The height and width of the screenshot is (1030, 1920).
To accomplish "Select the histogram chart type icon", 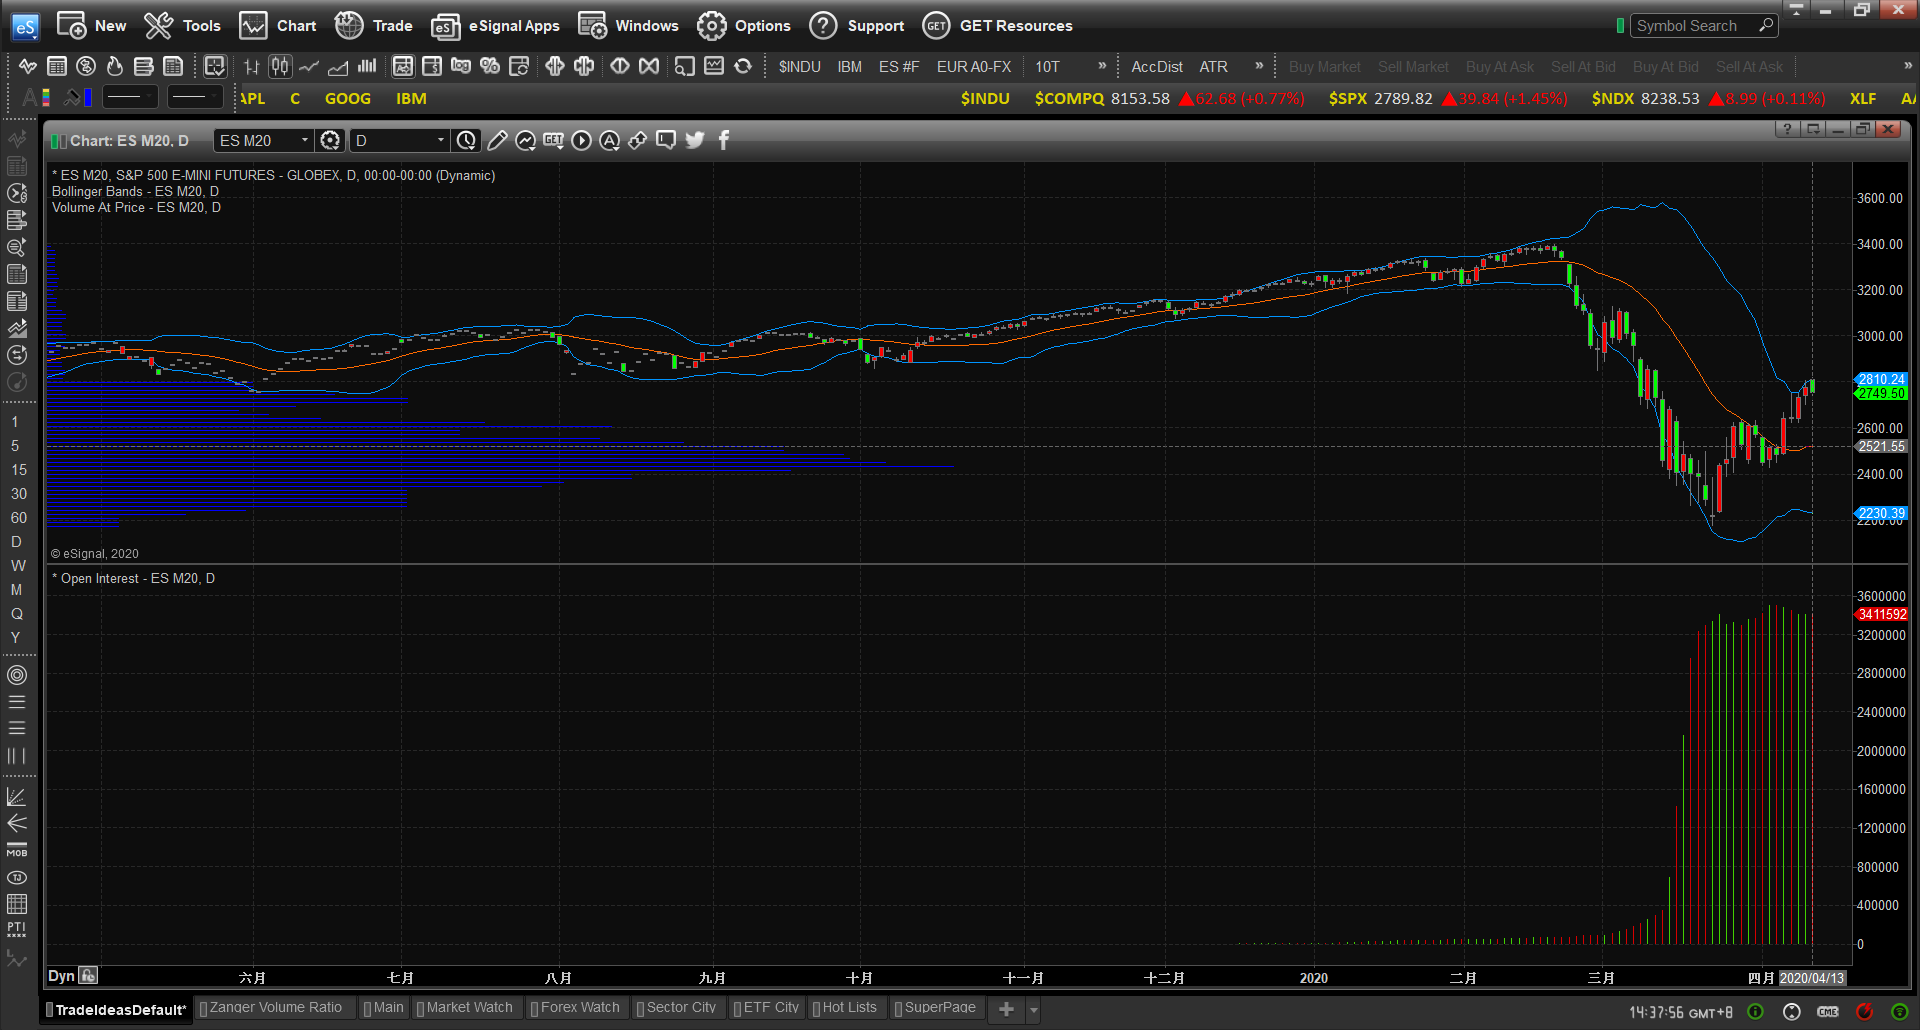I will click(x=367, y=66).
